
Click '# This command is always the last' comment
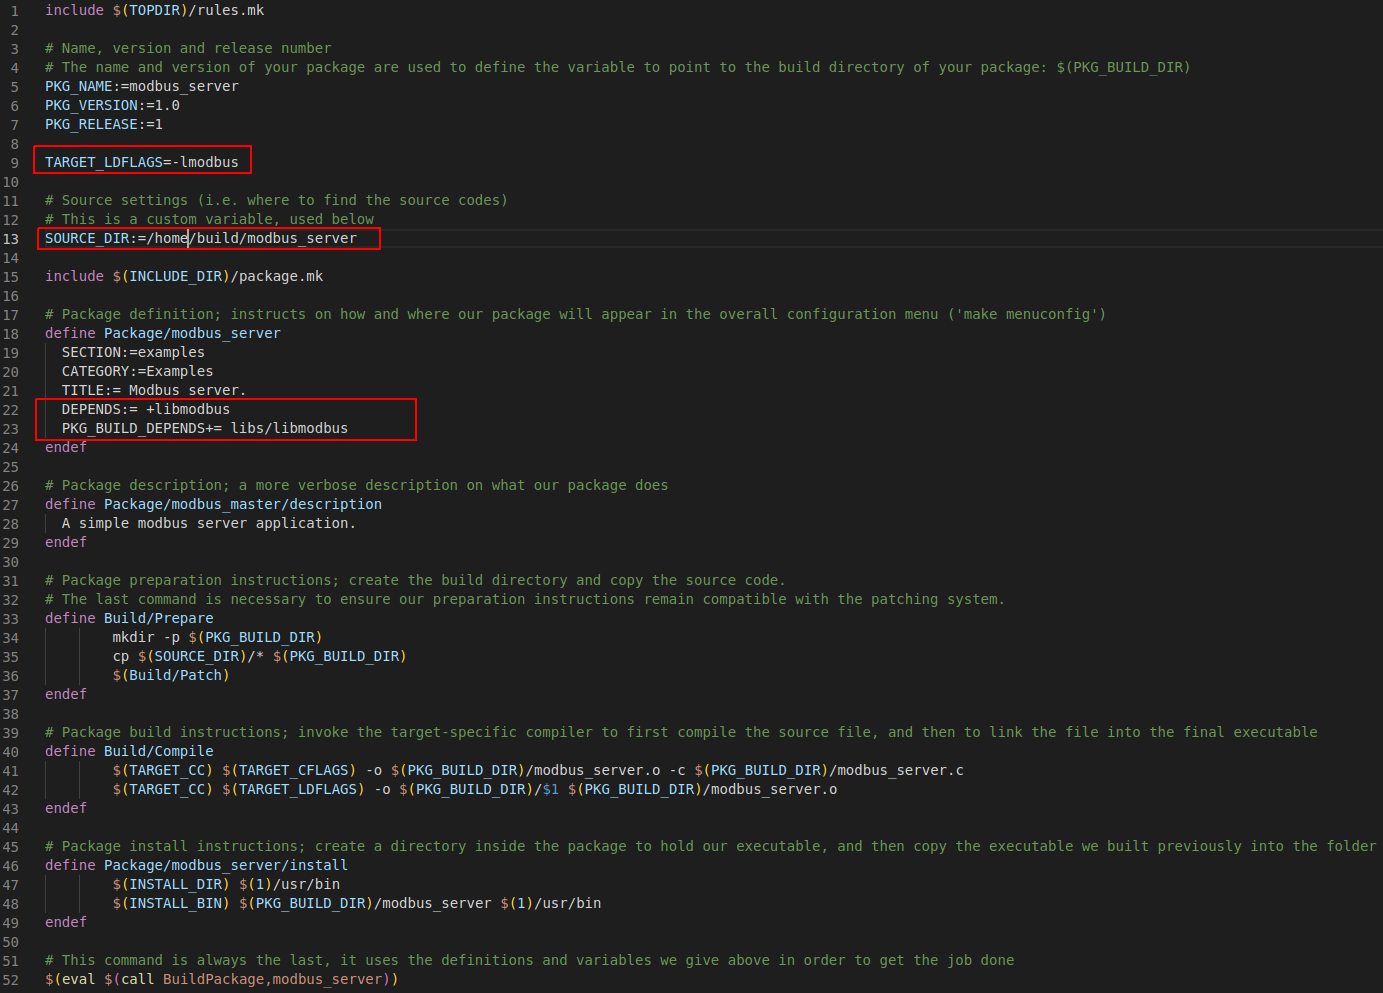coord(529,960)
